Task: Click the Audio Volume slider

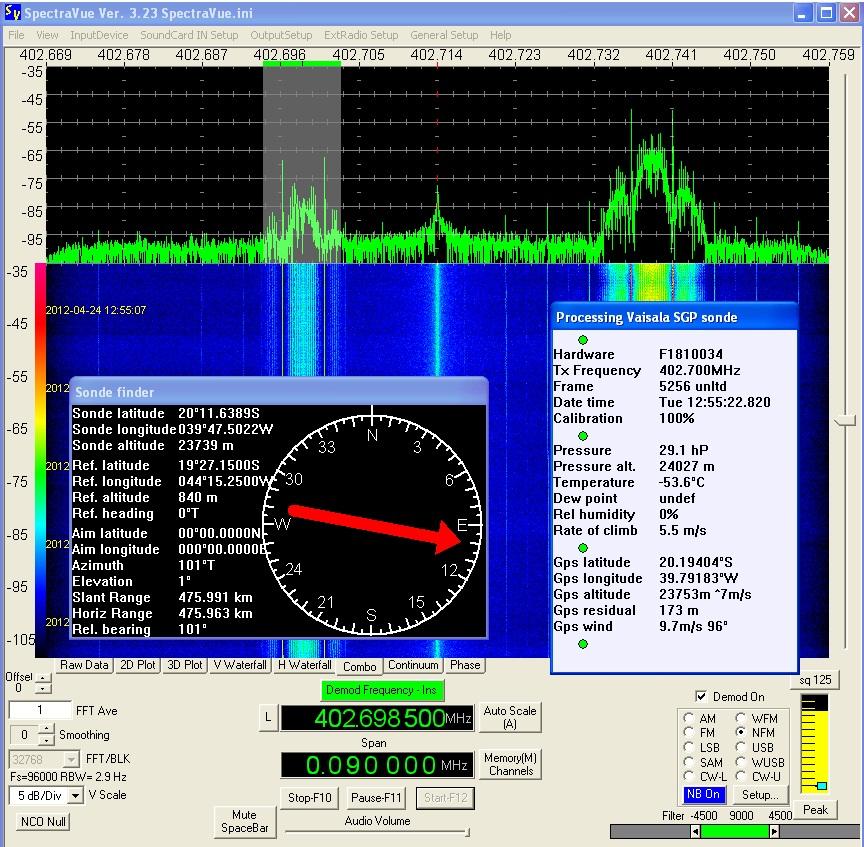Action: coord(377,831)
